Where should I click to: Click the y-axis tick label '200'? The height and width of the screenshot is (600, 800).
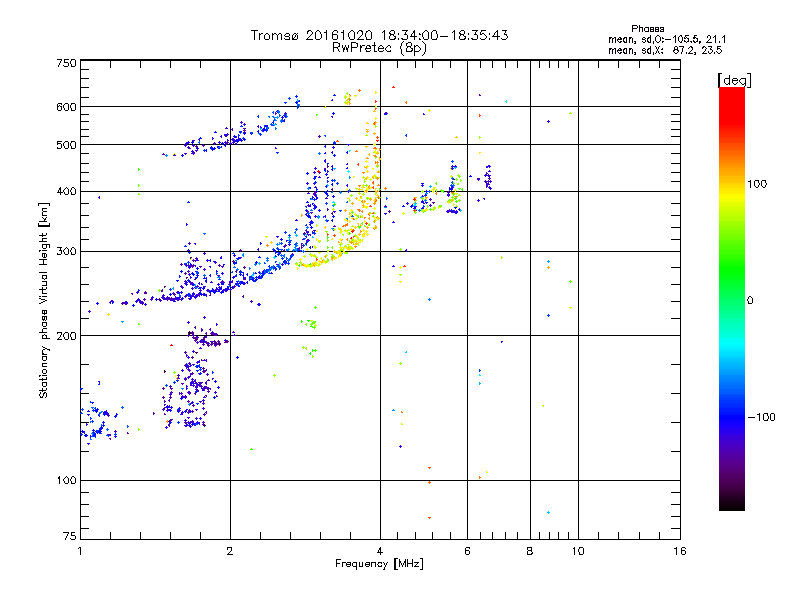coord(66,336)
